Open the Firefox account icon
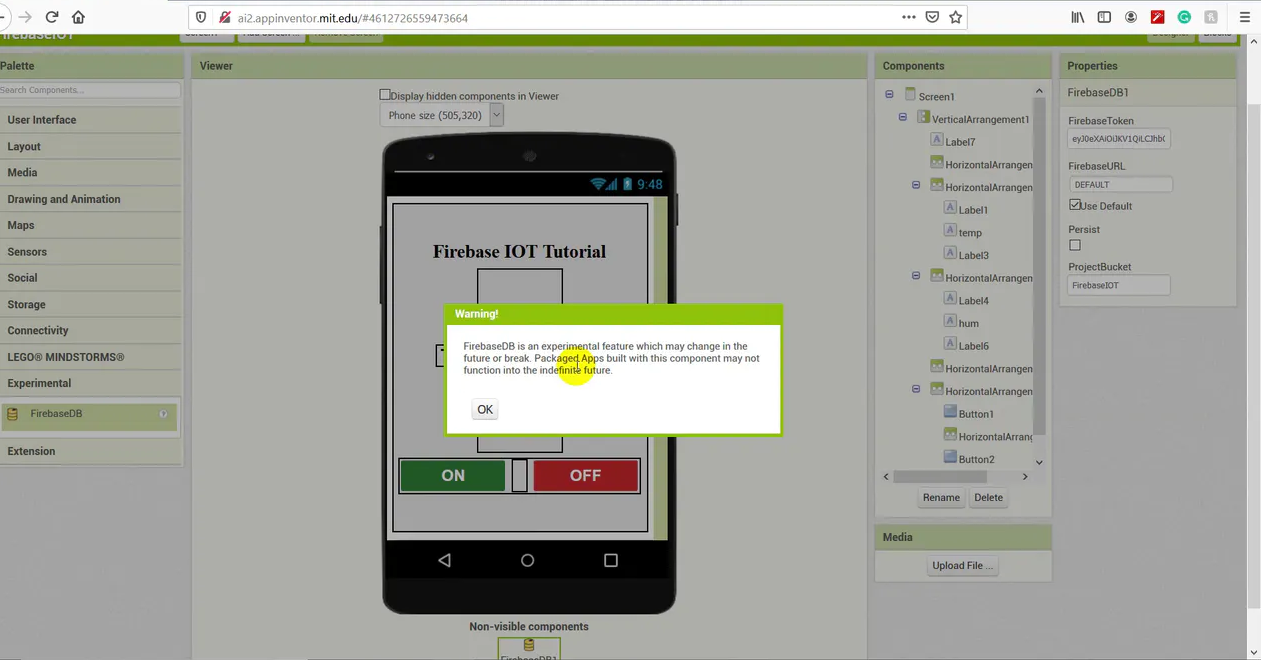The image size is (1263, 660). pos(1131,17)
